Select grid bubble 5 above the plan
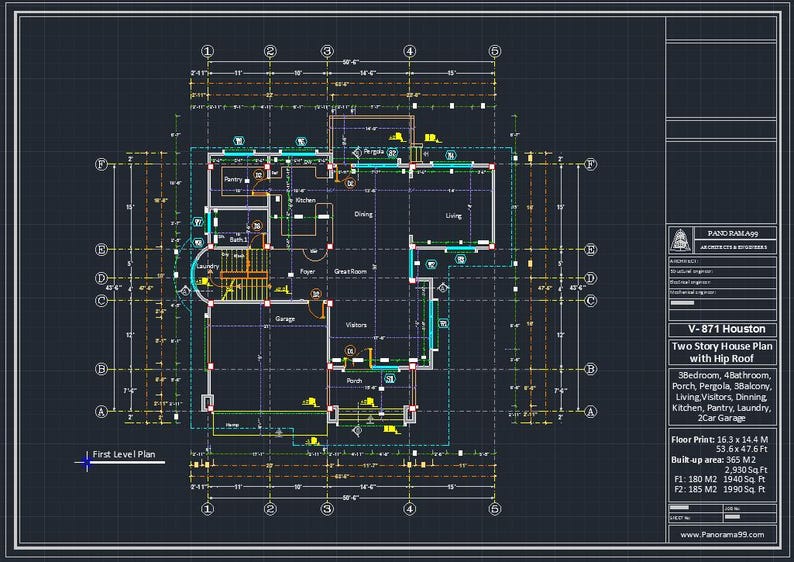Viewport: 794px width, 562px height. 495,51
